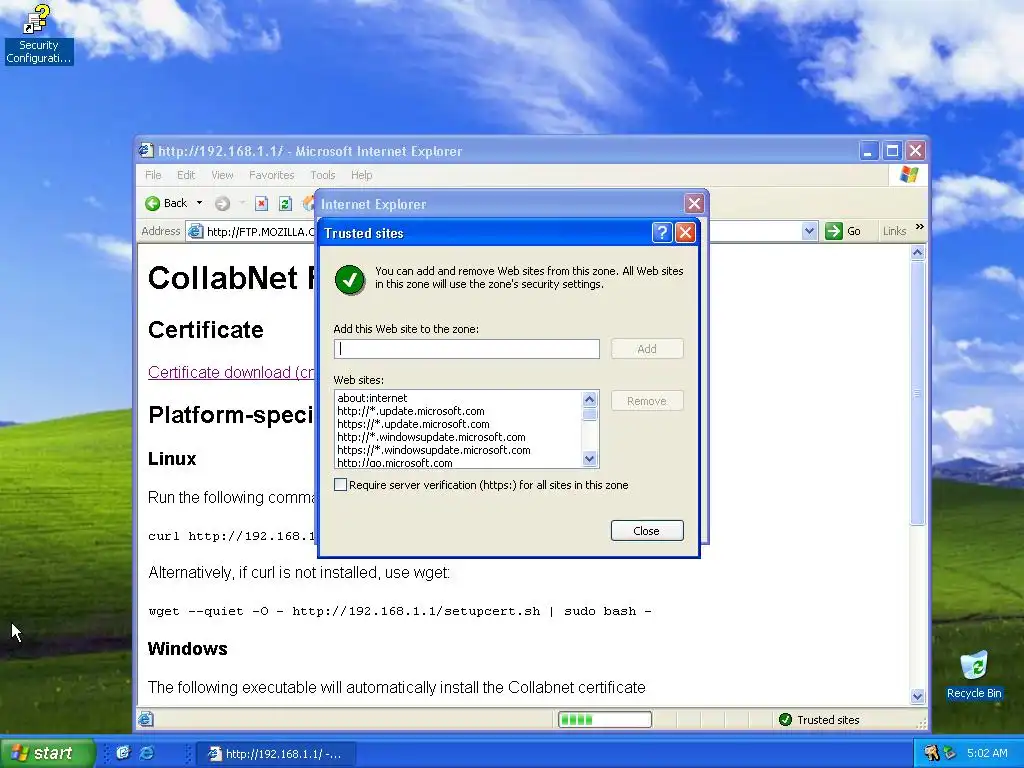Viewport: 1024px width, 768px height.
Task: Click the help question mark in Trusted sites dialog
Action: [x=662, y=232]
